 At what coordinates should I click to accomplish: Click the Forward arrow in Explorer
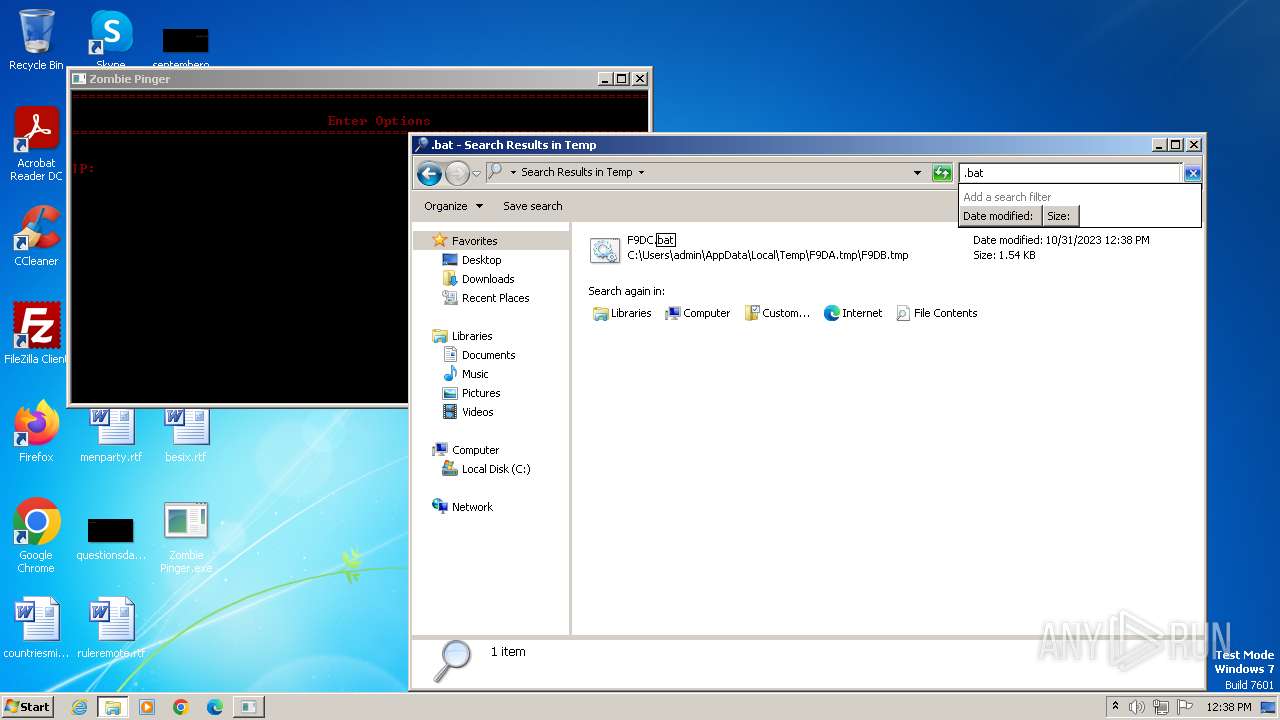pos(457,173)
